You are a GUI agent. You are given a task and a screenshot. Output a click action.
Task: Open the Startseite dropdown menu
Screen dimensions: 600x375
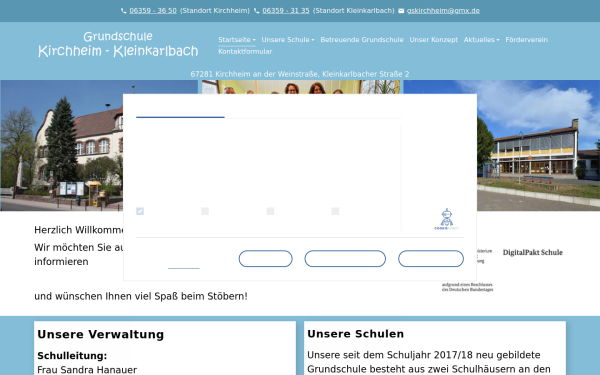[x=237, y=39]
